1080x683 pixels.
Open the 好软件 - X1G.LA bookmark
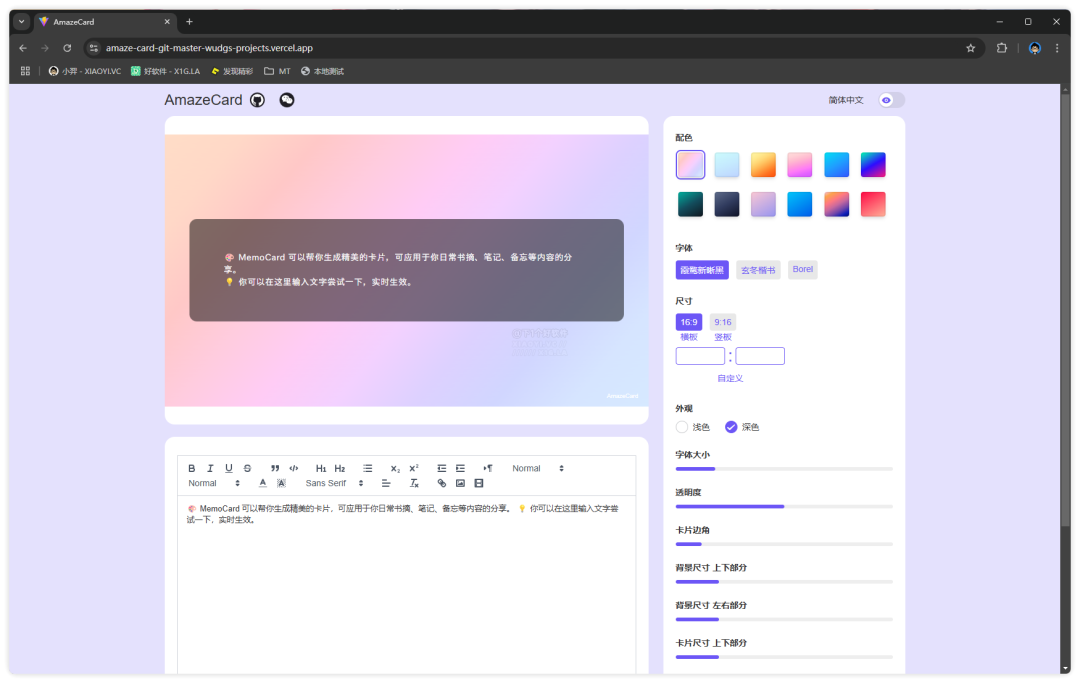point(165,71)
